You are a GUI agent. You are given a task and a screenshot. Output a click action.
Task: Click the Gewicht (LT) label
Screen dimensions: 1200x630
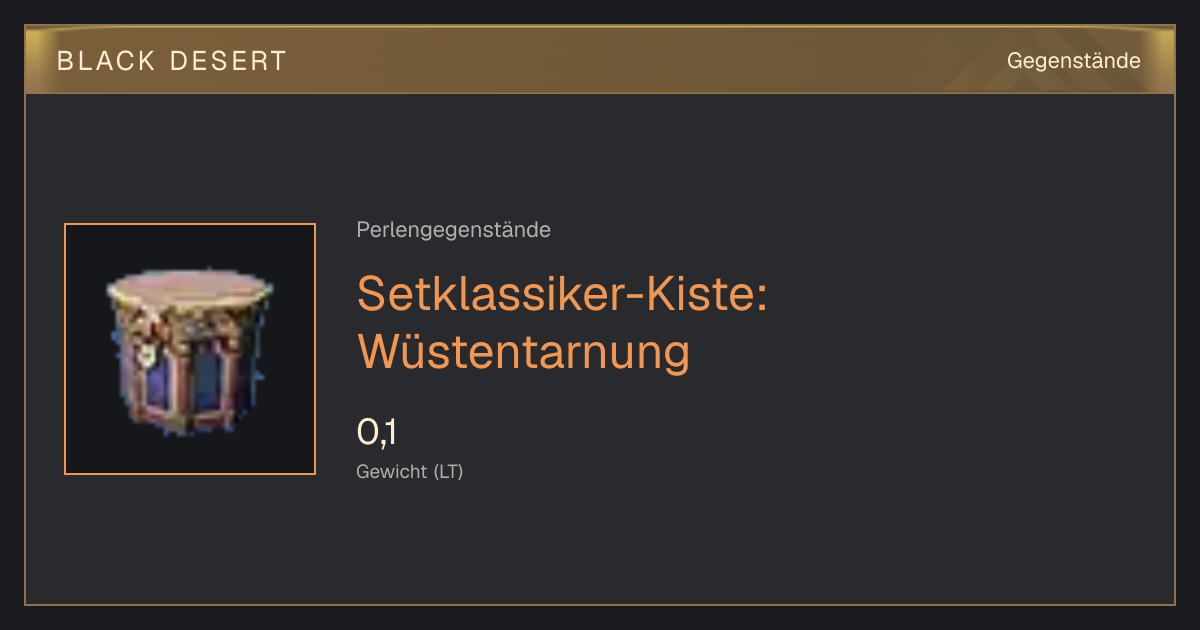point(409,472)
